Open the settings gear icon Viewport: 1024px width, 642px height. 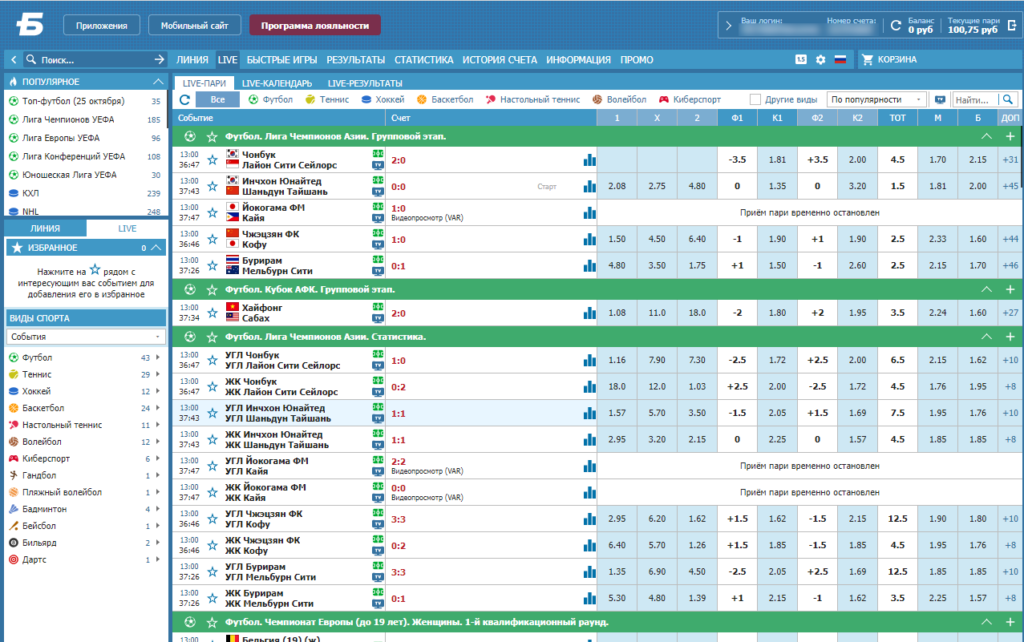pos(820,59)
